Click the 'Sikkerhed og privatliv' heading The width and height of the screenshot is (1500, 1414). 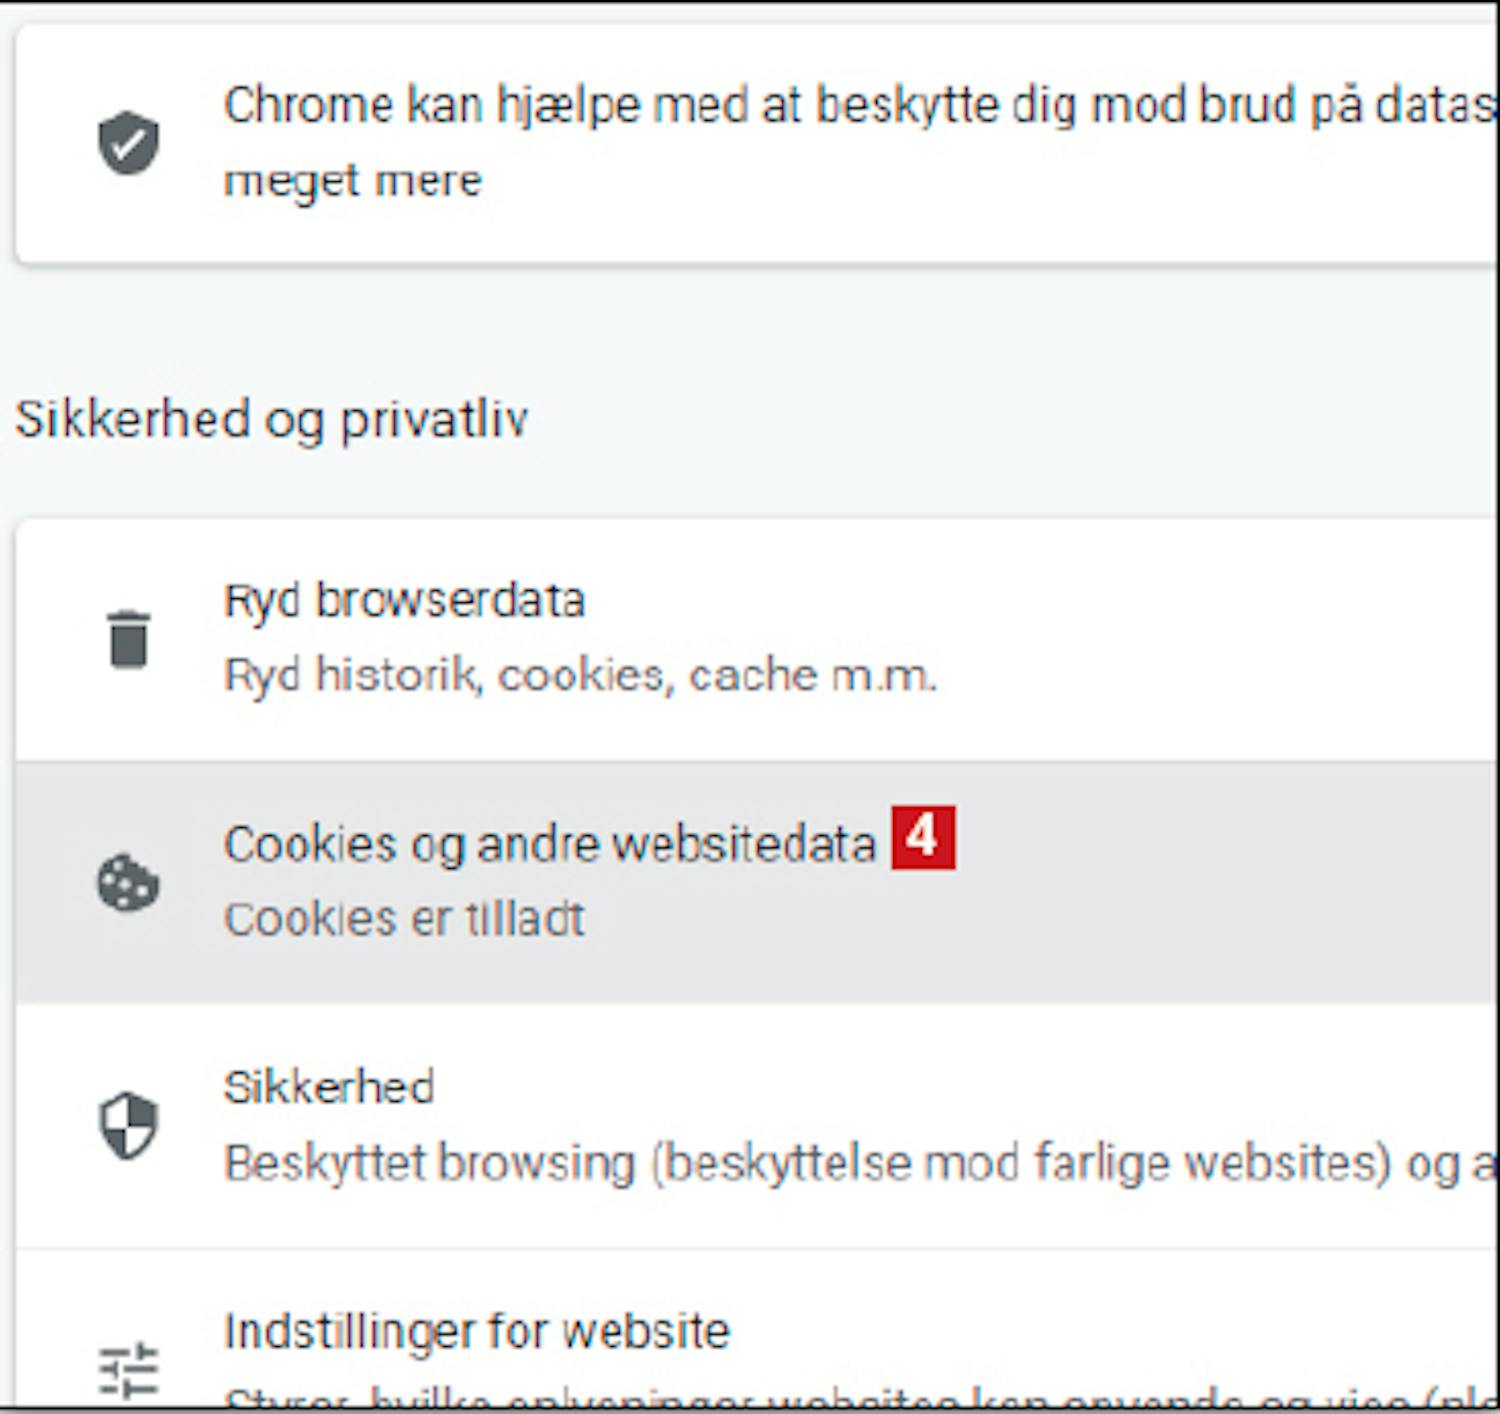[x=271, y=419]
